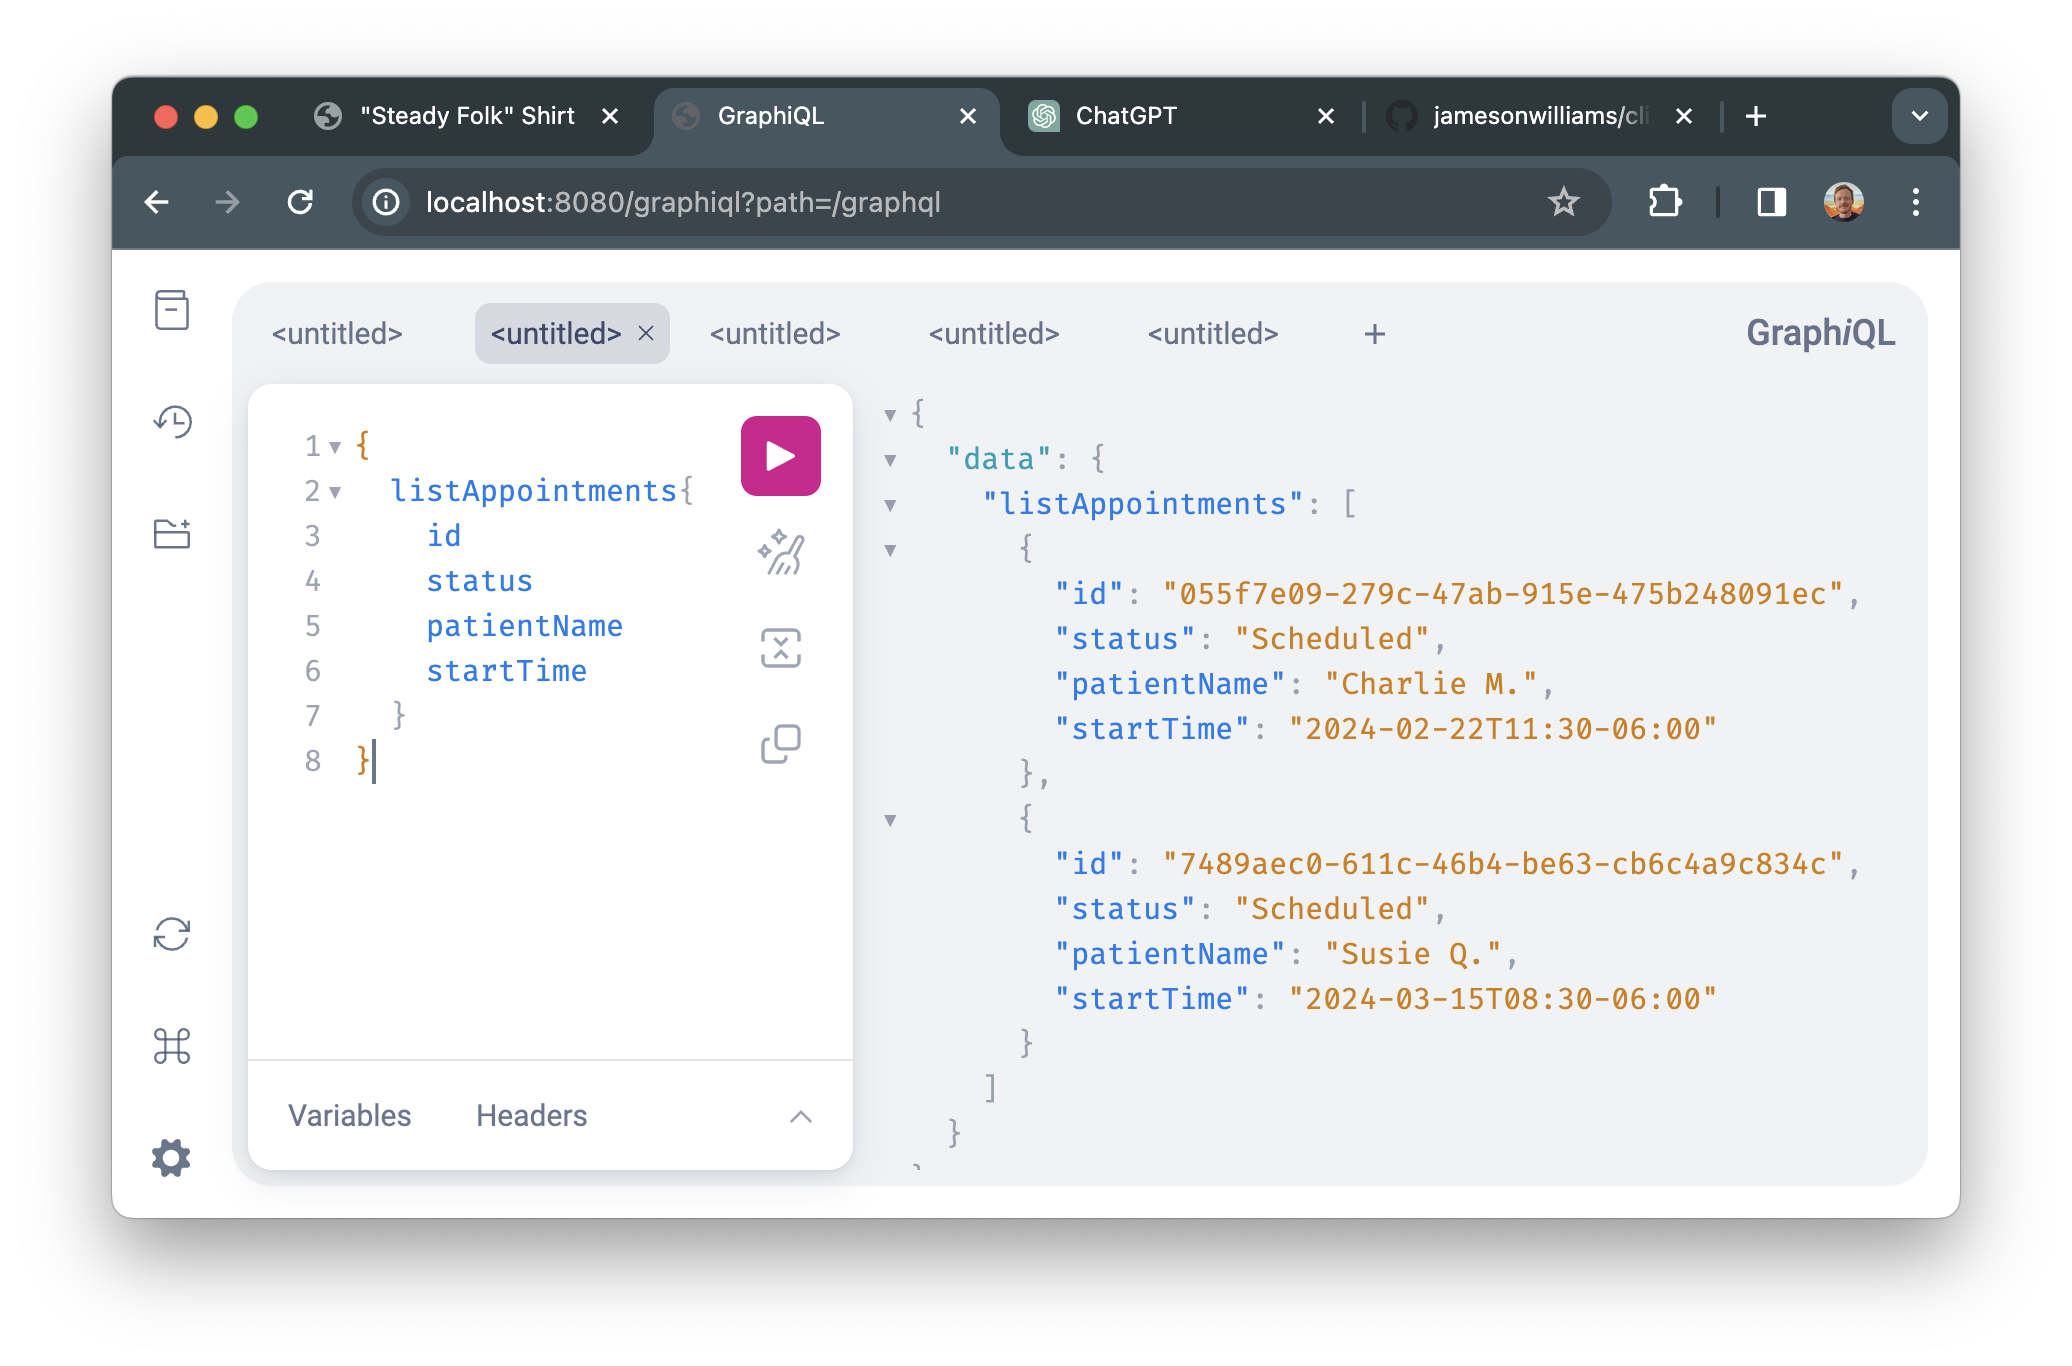This screenshot has height=1366, width=2072.
Task: Run the query with the execute button
Action: [x=780, y=456]
